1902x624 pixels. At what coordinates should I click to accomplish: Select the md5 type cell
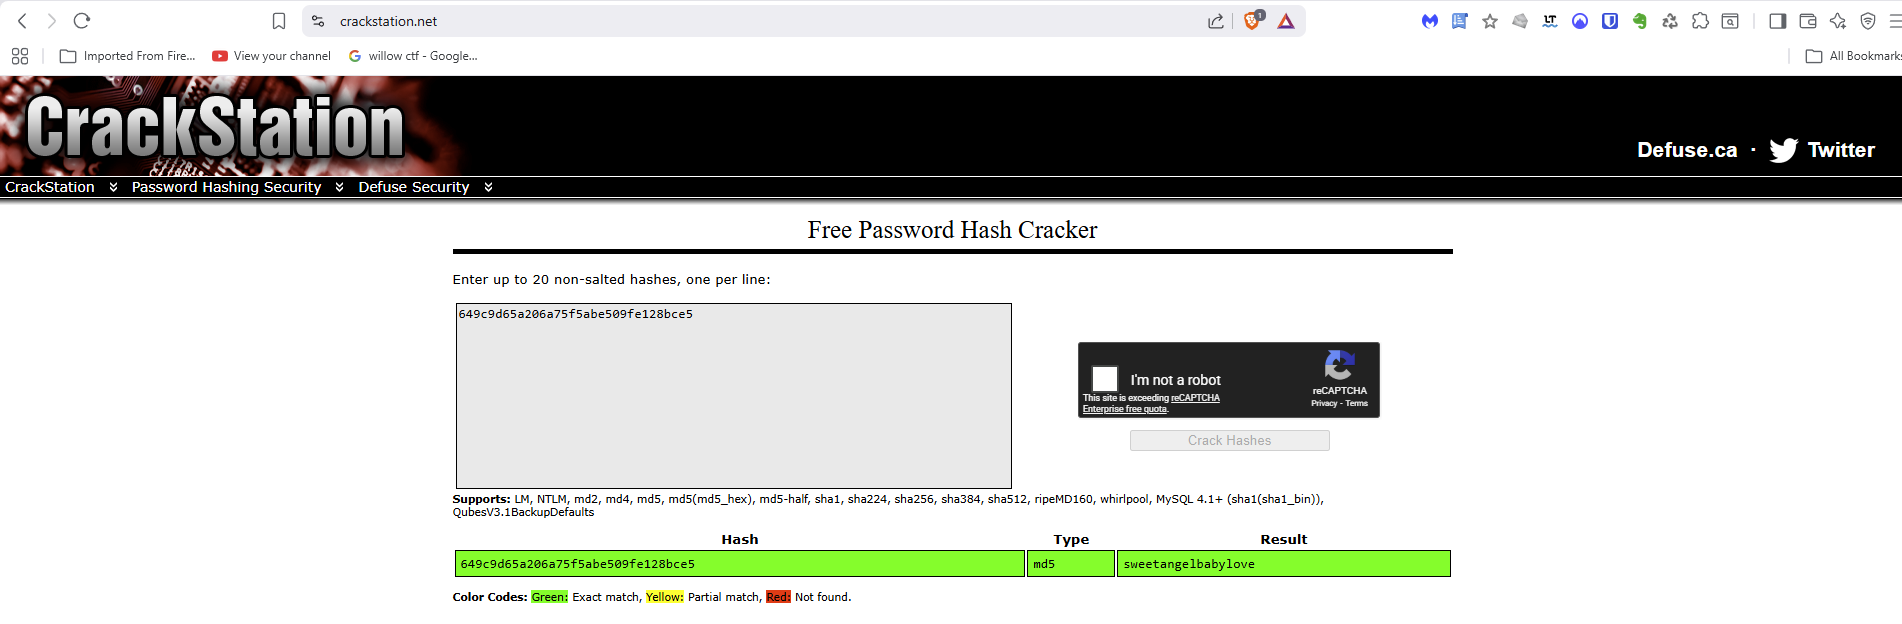[x=1071, y=564]
